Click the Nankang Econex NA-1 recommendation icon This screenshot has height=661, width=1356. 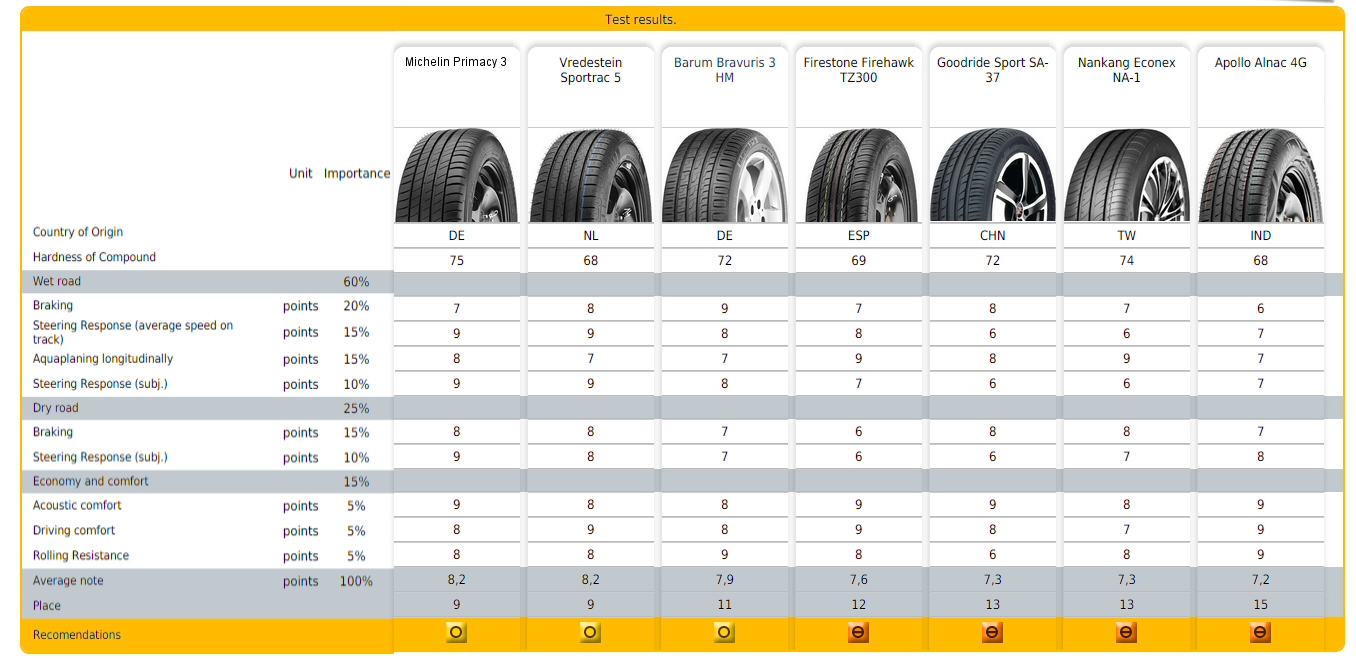[1126, 633]
